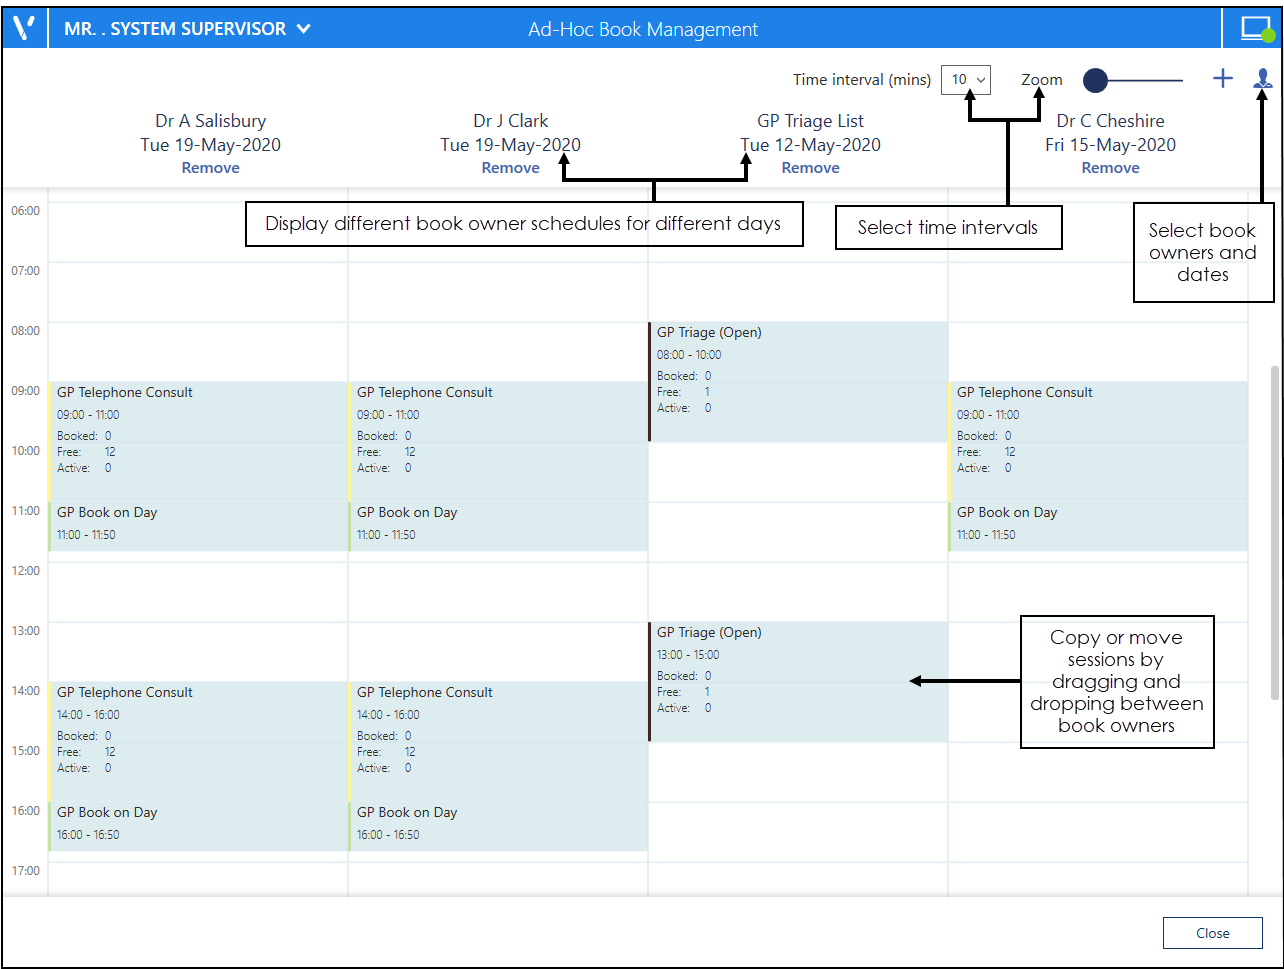Select Dr C Cheshire 11:00 Book on Day
The width and height of the screenshot is (1284, 969).
[1098, 525]
